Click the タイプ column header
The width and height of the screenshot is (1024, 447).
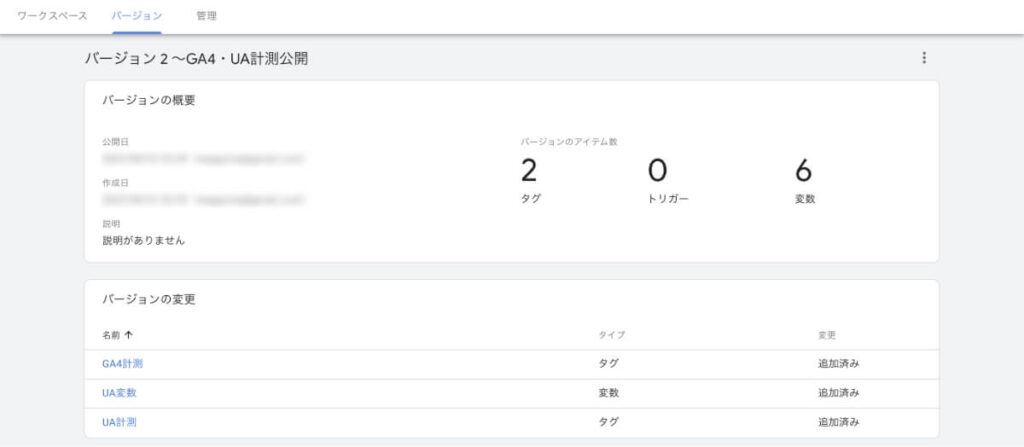[611, 335]
